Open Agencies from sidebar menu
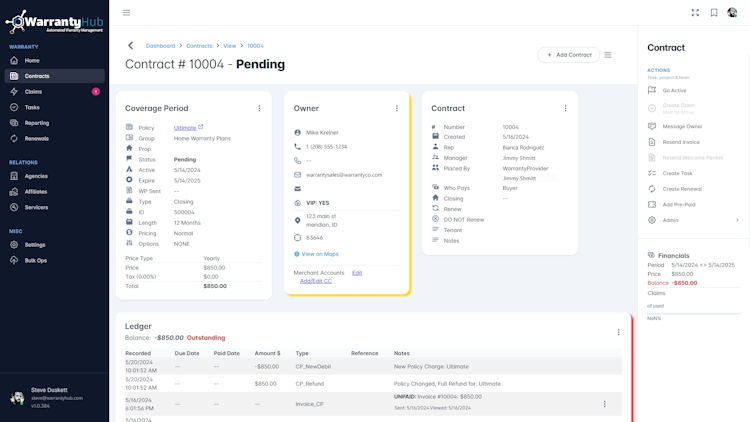Screen dimensions: 750x422 pos(36,176)
